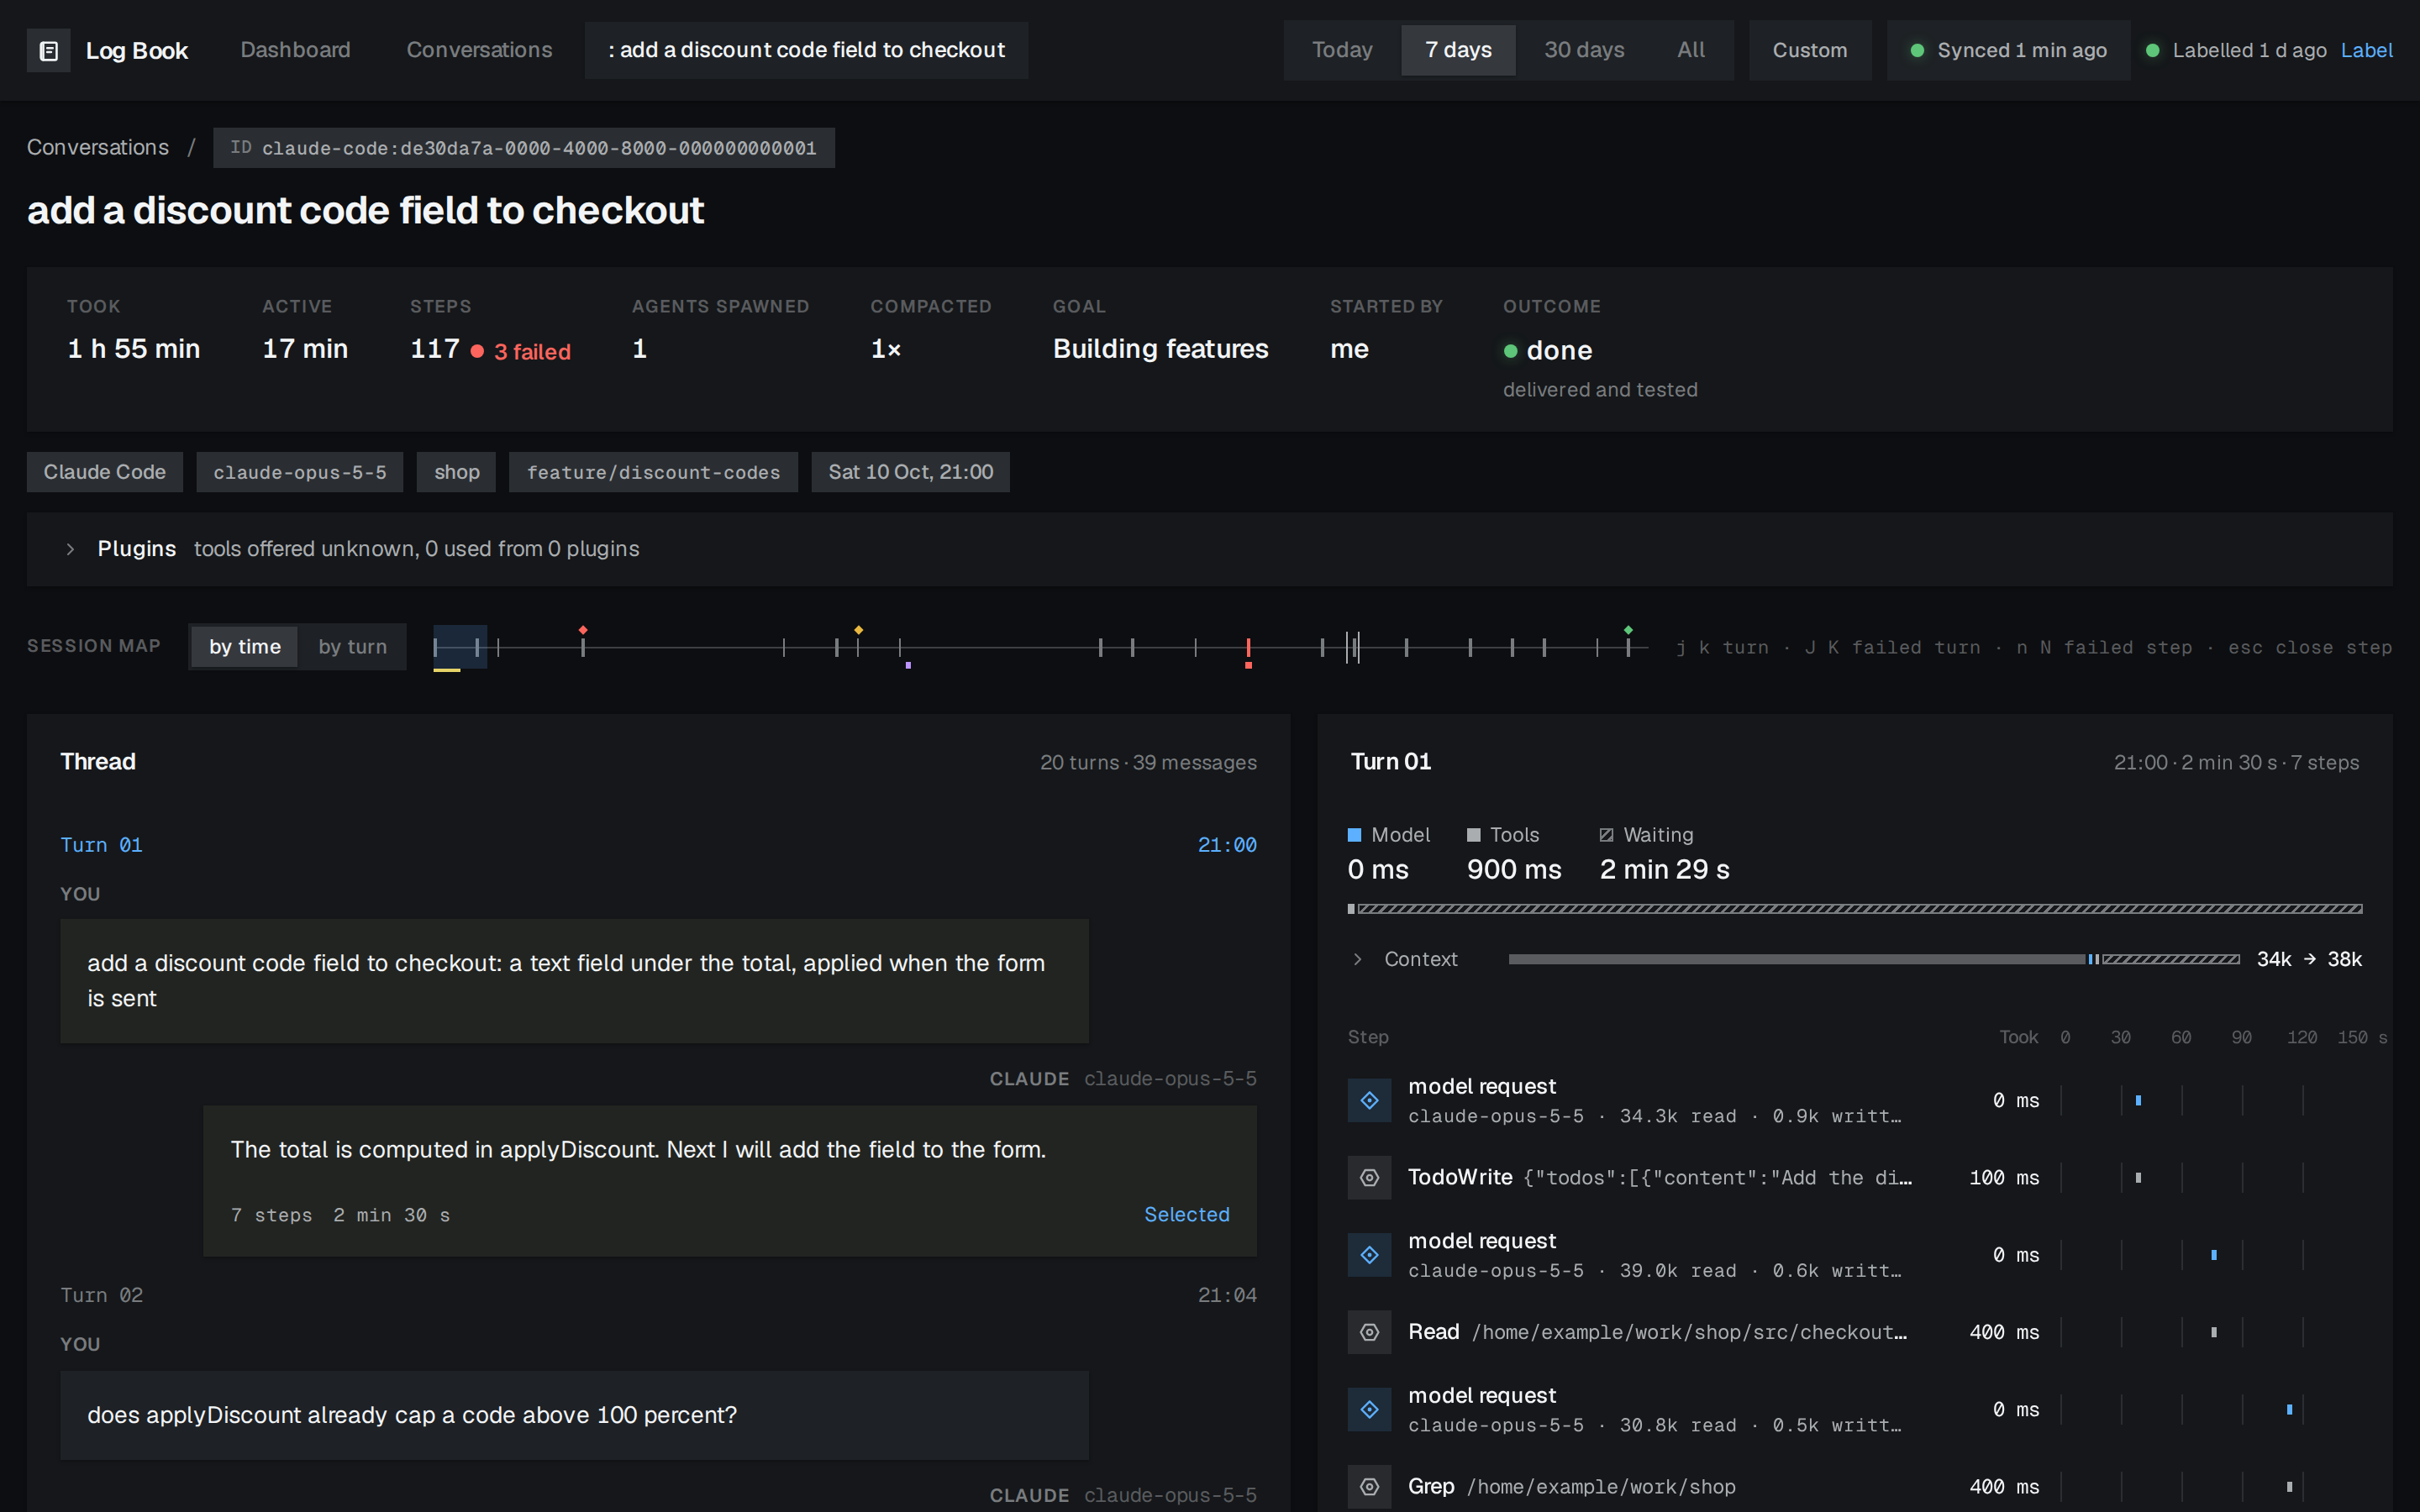2420x1512 pixels.
Task: Click the purple square marker under session map
Action: [908, 665]
